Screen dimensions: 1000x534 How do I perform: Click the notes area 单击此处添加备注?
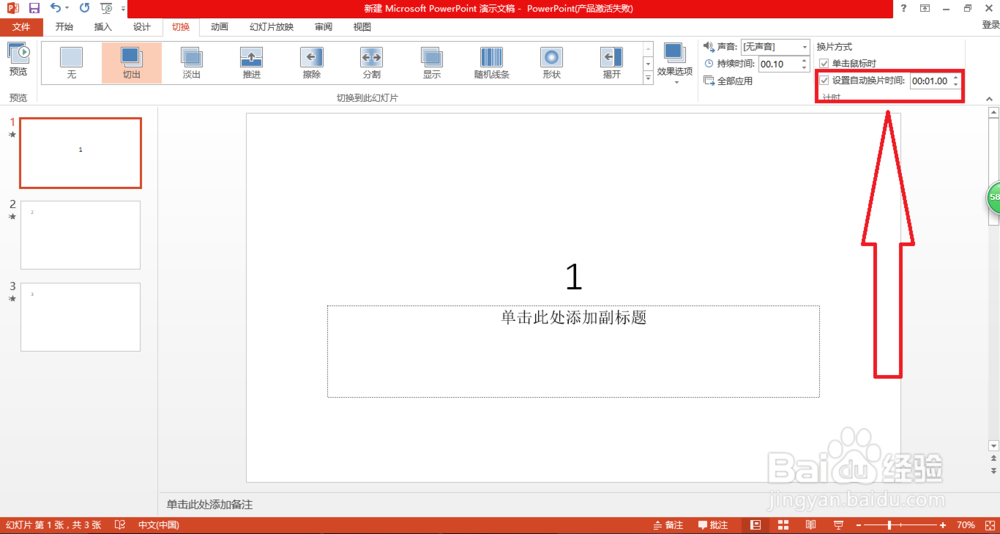[x=209, y=505]
